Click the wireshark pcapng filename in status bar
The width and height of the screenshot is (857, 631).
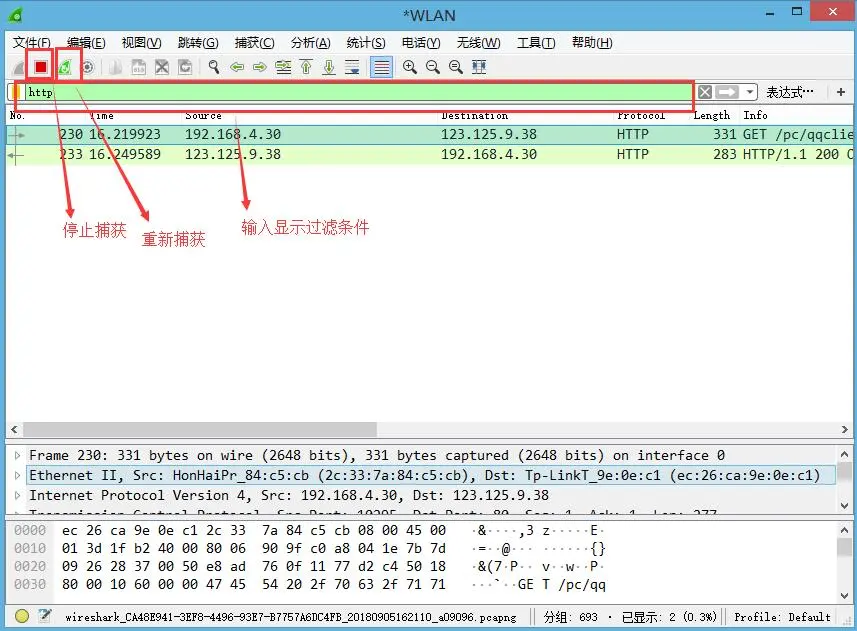[x=290, y=617]
